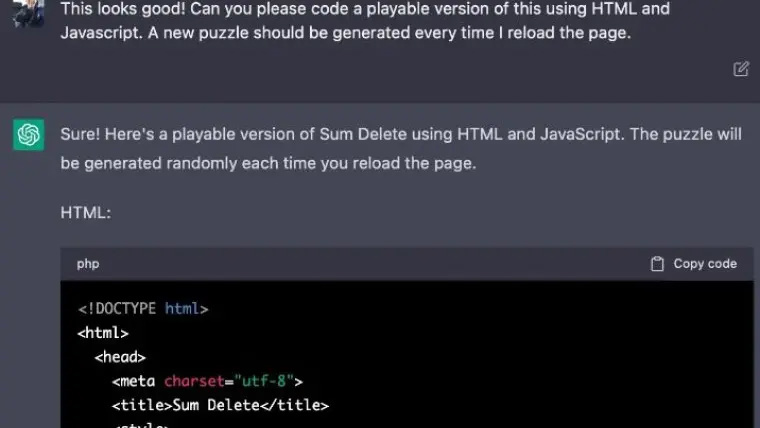Click the user profile avatar

click(28, 12)
